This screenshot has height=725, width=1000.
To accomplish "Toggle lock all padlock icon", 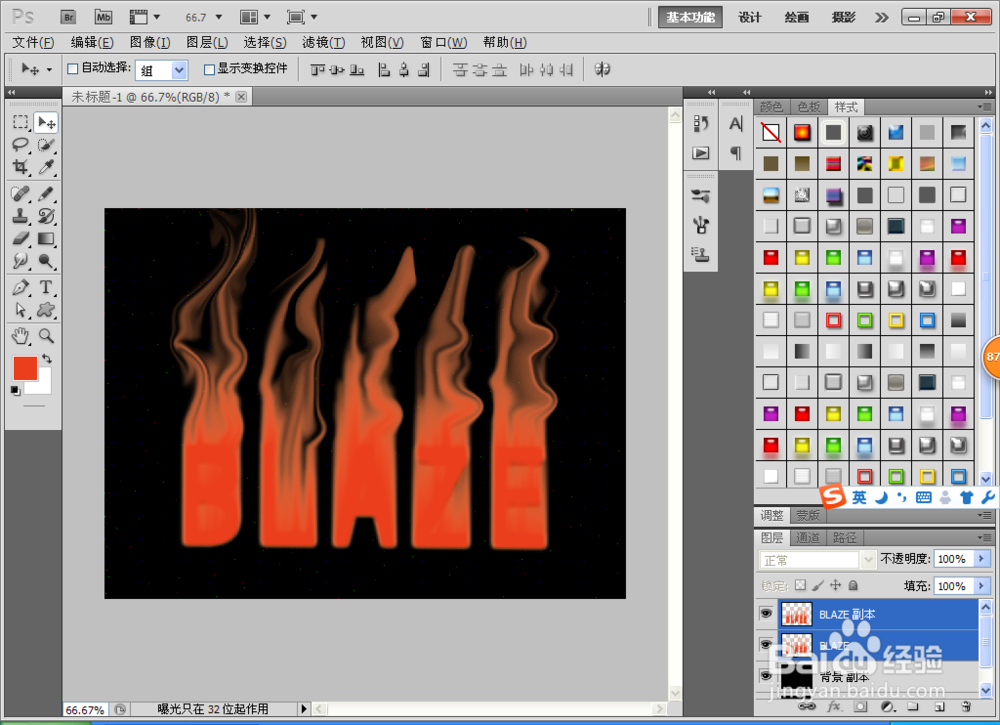I will pos(853,585).
